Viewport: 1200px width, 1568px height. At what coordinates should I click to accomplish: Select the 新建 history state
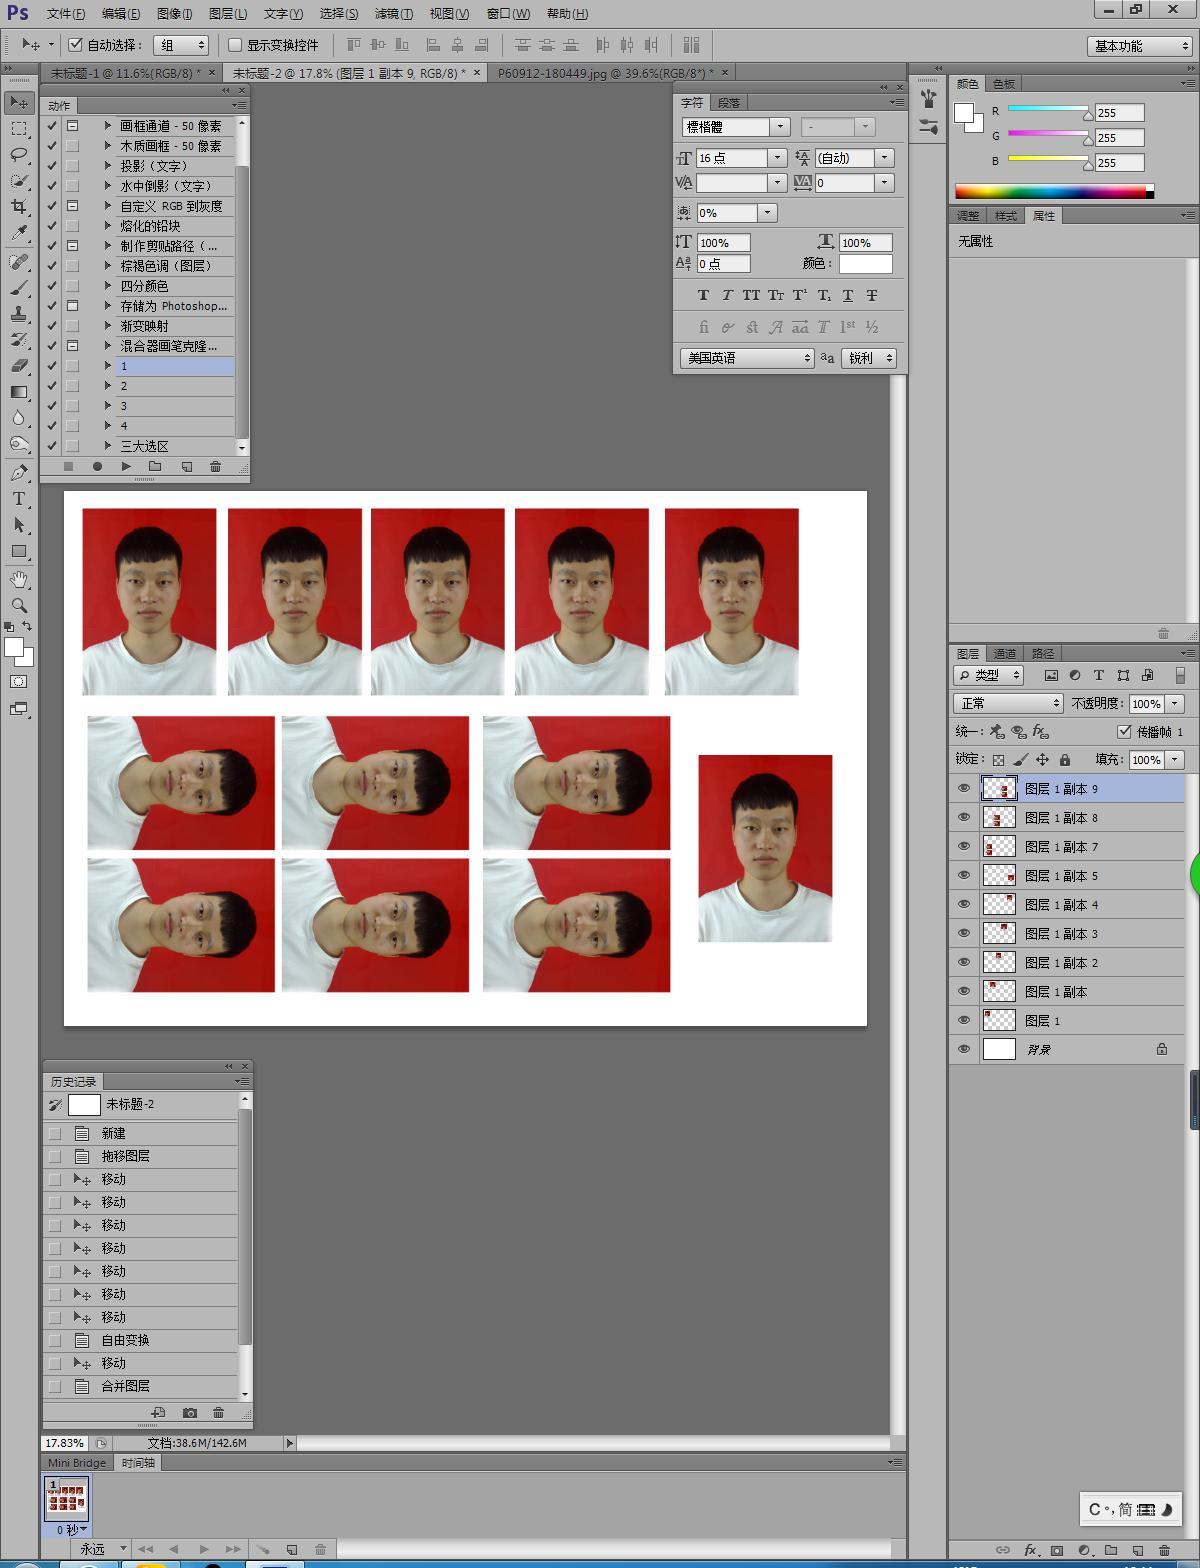[141, 1133]
